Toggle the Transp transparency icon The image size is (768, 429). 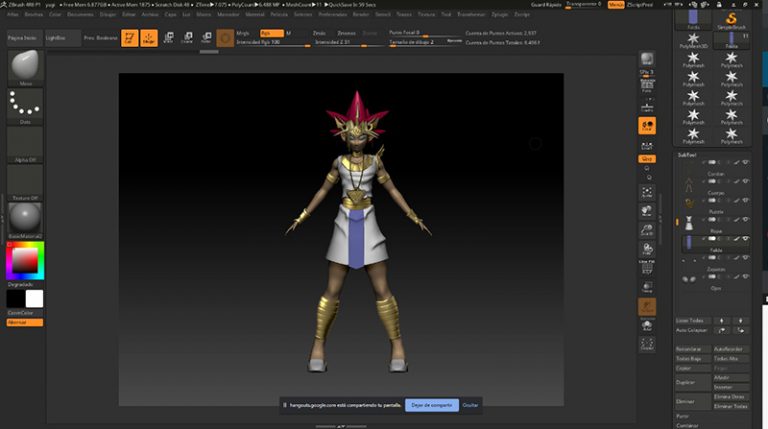tap(647, 287)
